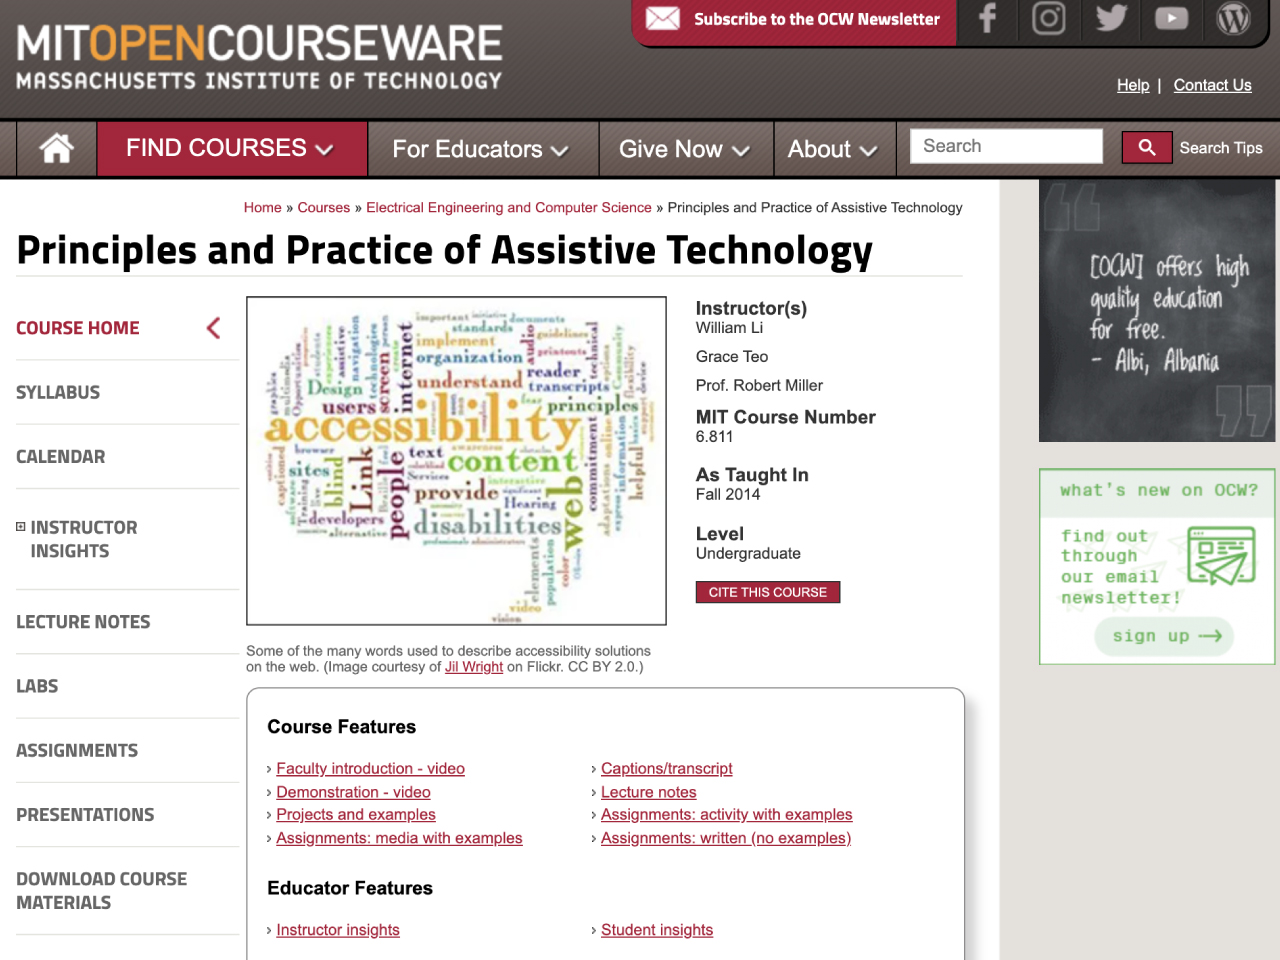Click the email newsletter paper-plane icon
This screenshot has width=1280, height=960.
(1221, 556)
